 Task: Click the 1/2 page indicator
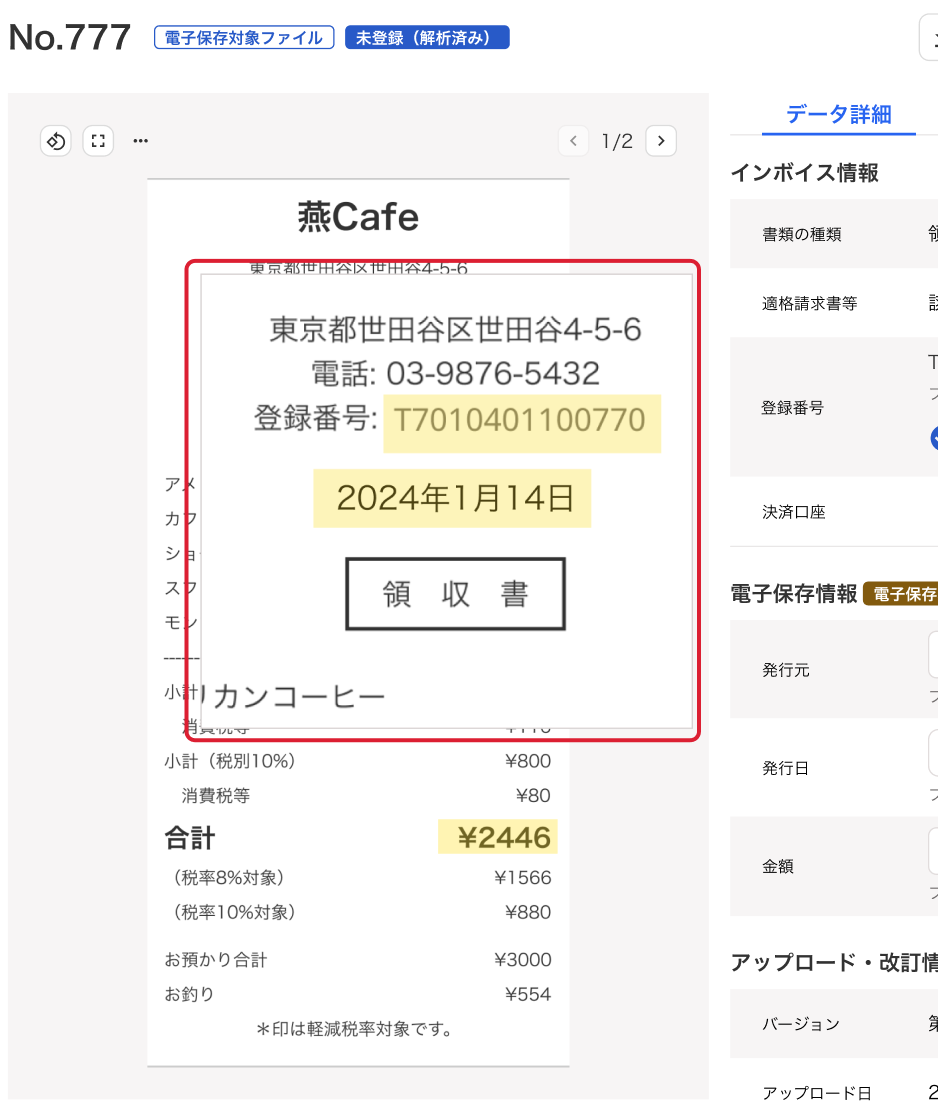pyautogui.click(x=617, y=140)
